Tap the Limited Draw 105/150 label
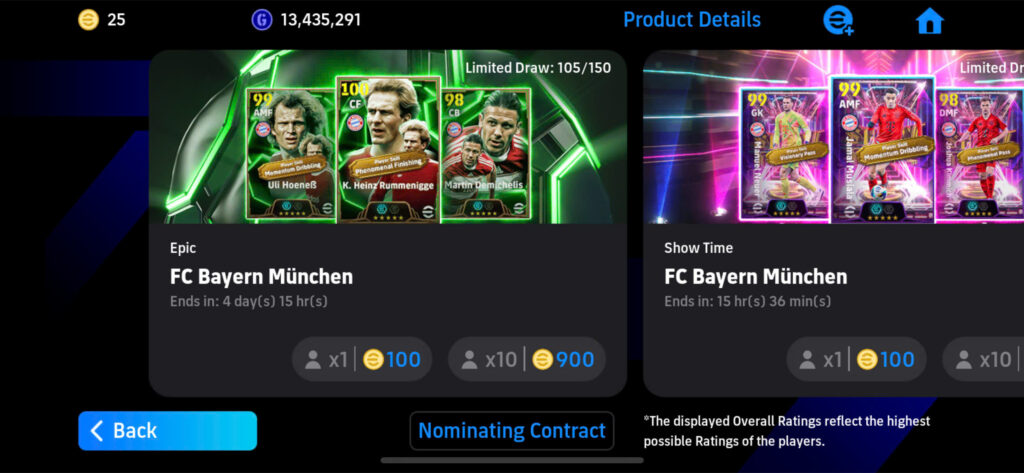This screenshot has width=1024, height=473. tap(538, 67)
